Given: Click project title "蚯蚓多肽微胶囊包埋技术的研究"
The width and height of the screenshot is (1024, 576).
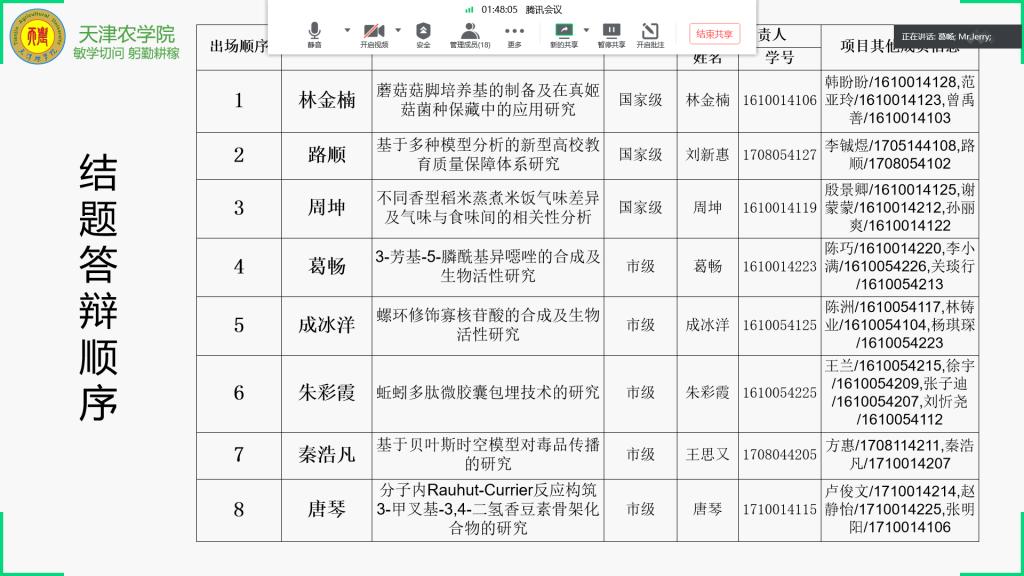Looking at the screenshot, I should tap(488, 392).
